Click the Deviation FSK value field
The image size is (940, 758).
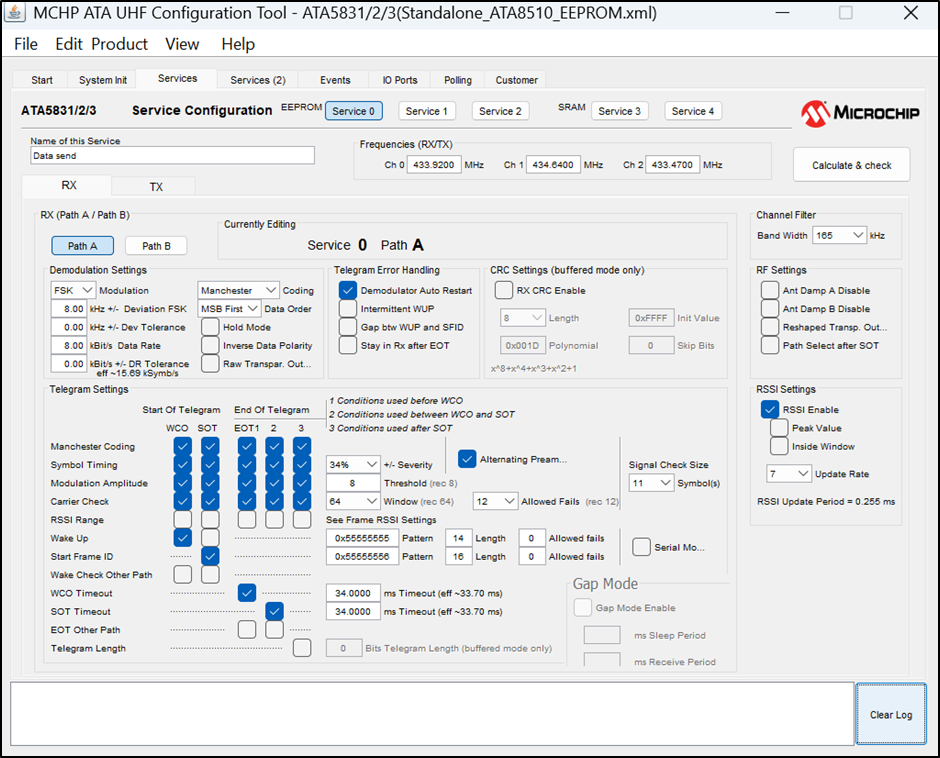coord(68,308)
